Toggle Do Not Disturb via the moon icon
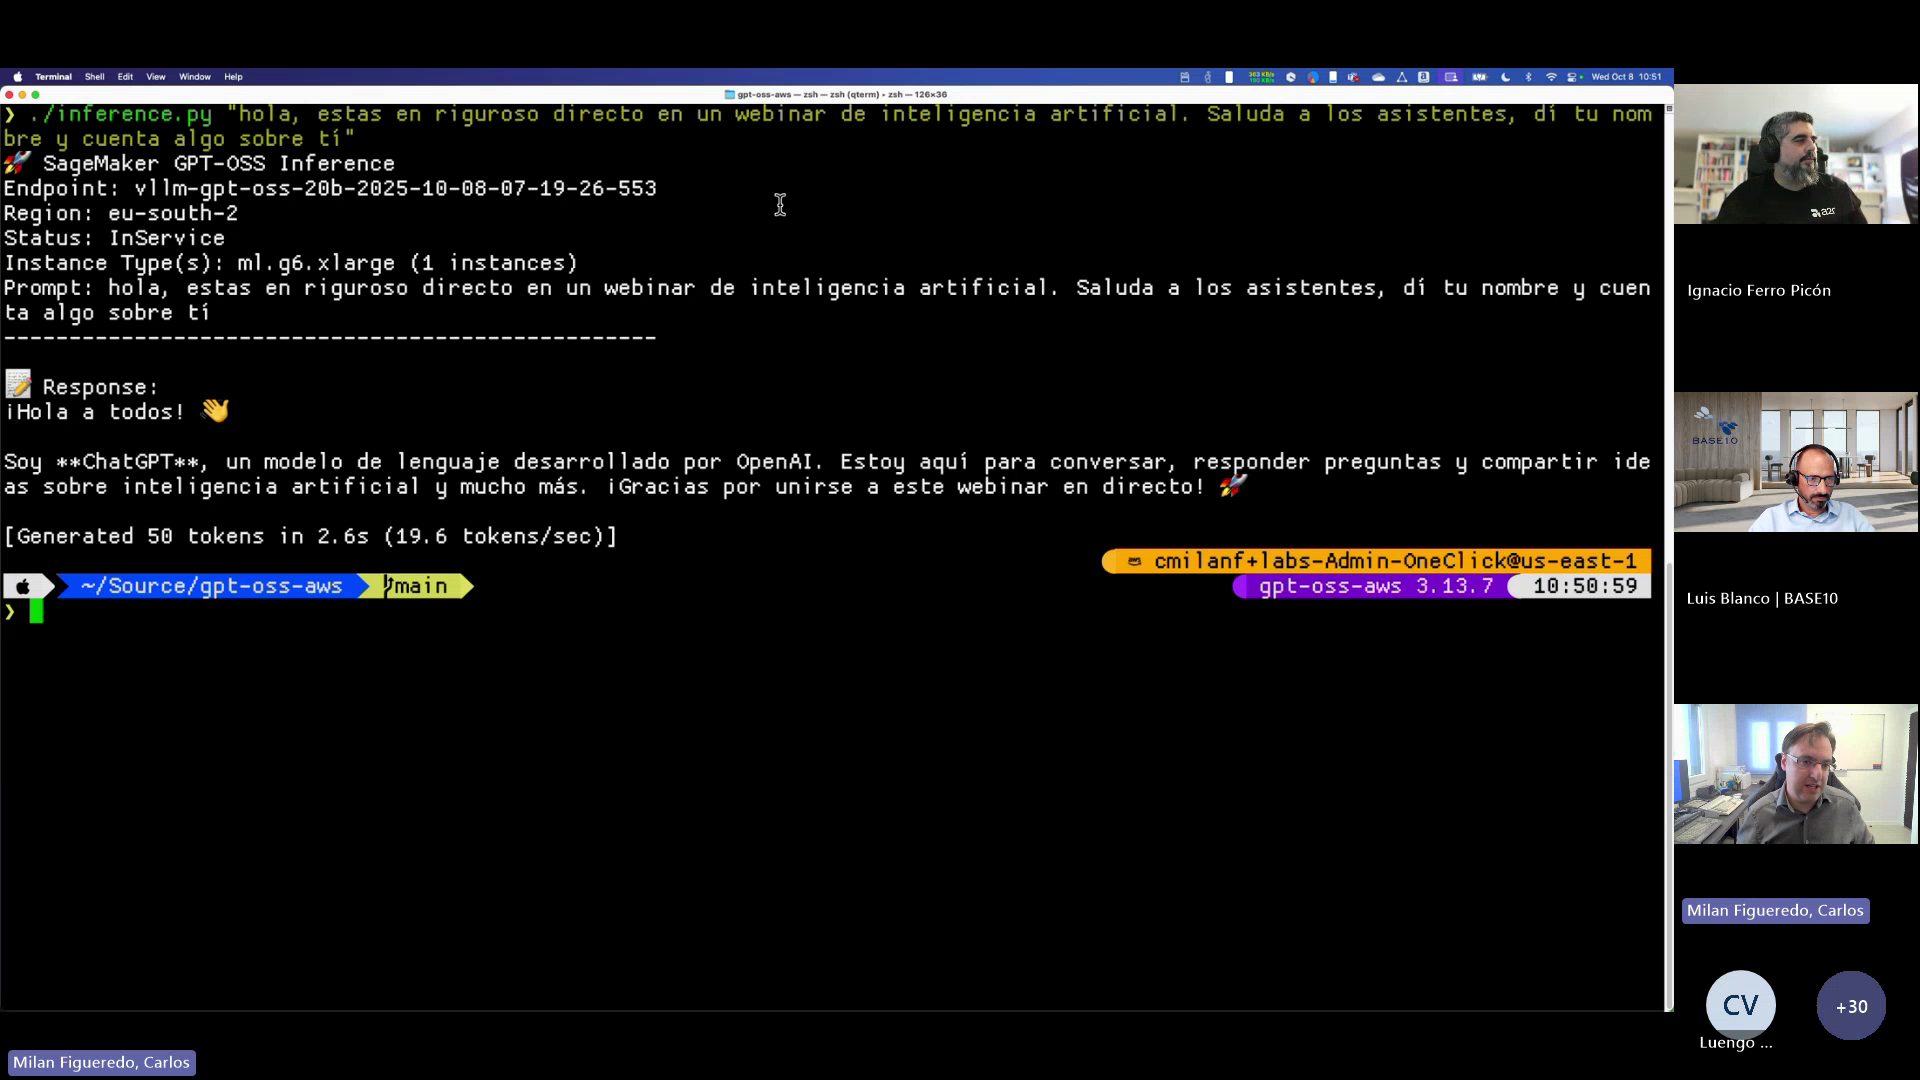1920x1080 pixels. [1506, 77]
